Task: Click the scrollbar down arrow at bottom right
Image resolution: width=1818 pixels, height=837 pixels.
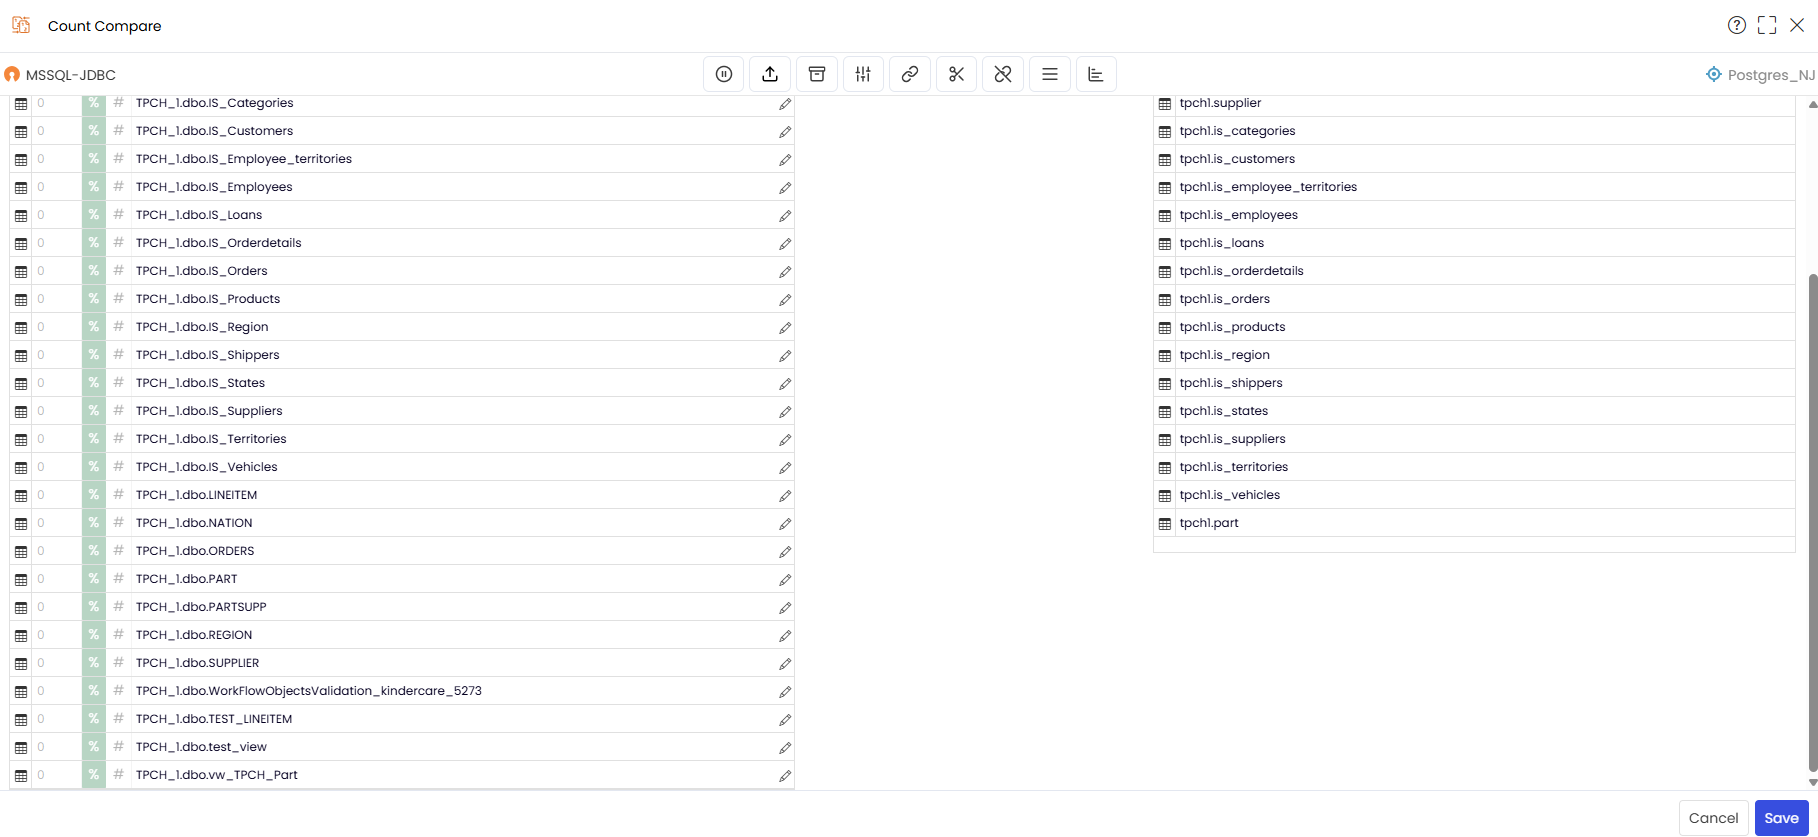Action: click(x=1812, y=783)
